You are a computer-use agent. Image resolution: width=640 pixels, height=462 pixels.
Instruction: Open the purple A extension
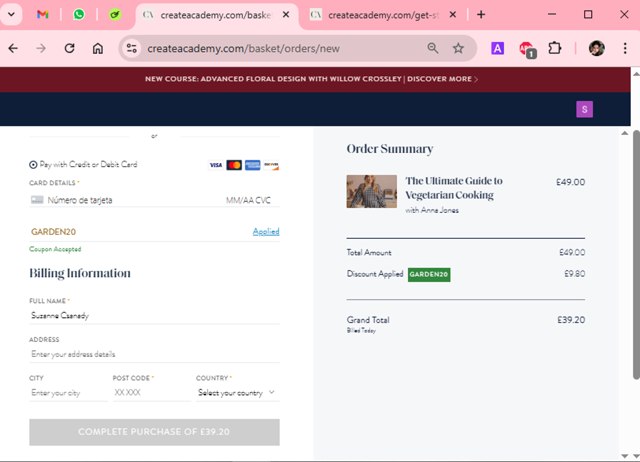[497, 49]
